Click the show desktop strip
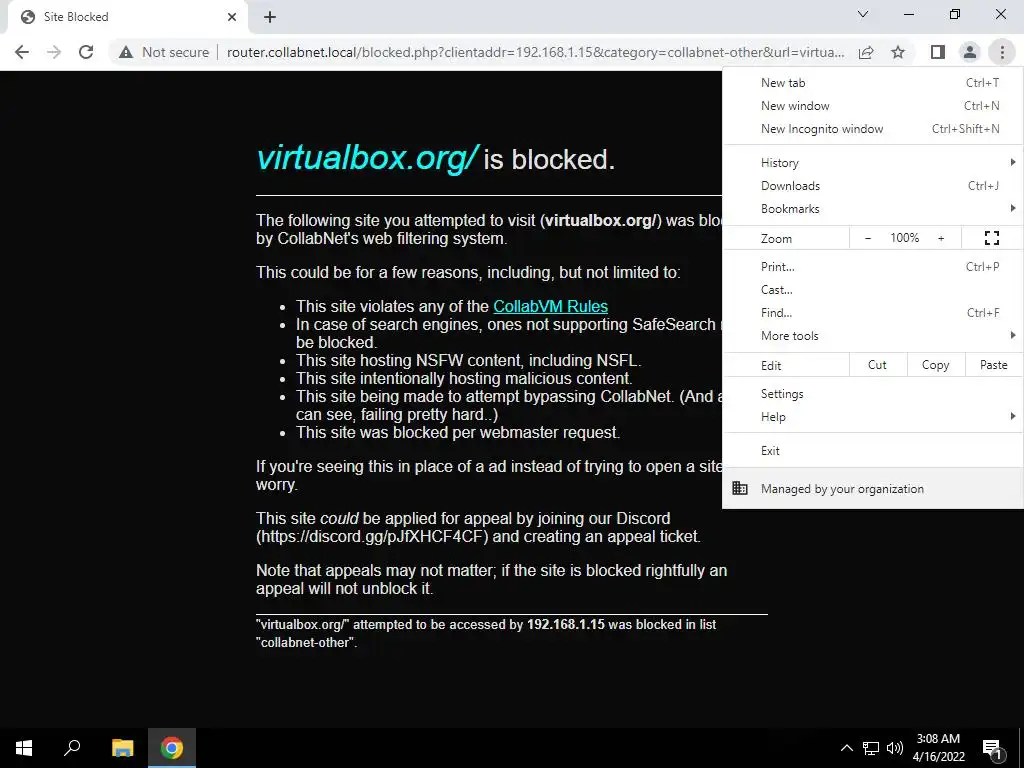 pos(1021,748)
